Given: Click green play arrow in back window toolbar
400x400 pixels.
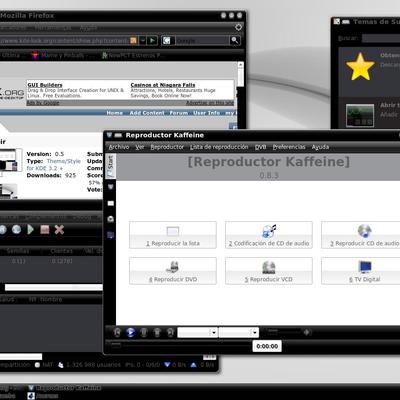Looking at the screenshot, I should click(x=31, y=229).
